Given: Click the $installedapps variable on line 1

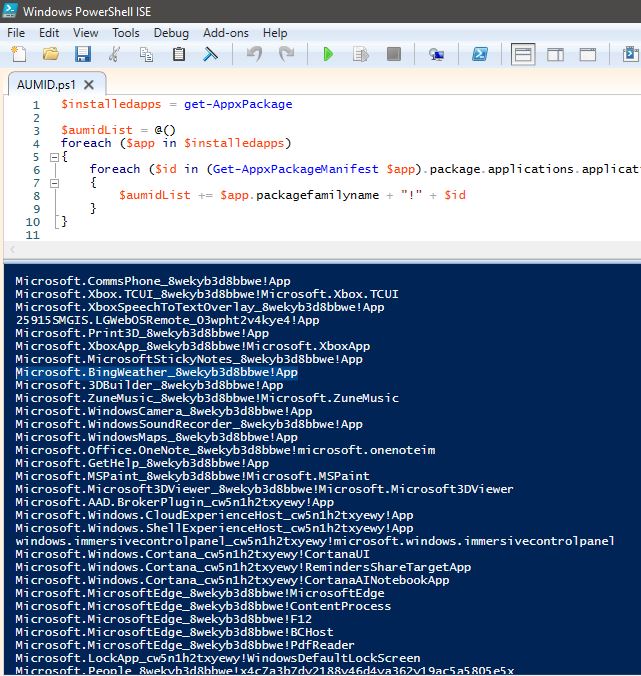Looking at the screenshot, I should [x=111, y=104].
